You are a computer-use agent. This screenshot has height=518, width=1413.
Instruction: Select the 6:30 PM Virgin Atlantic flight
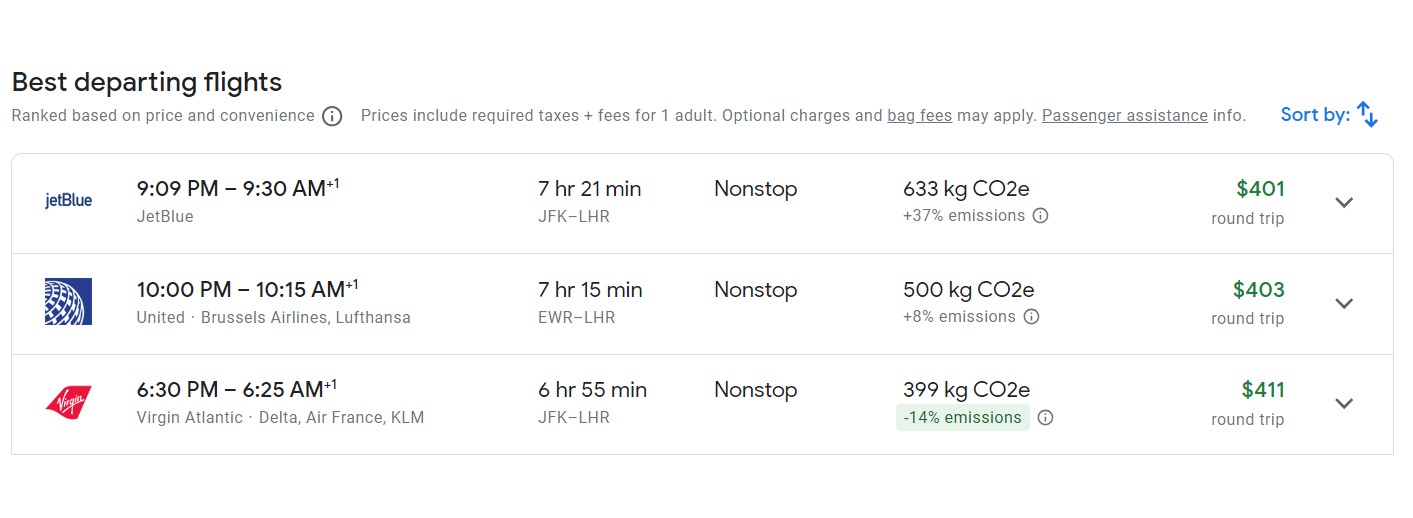pyautogui.click(x=231, y=390)
